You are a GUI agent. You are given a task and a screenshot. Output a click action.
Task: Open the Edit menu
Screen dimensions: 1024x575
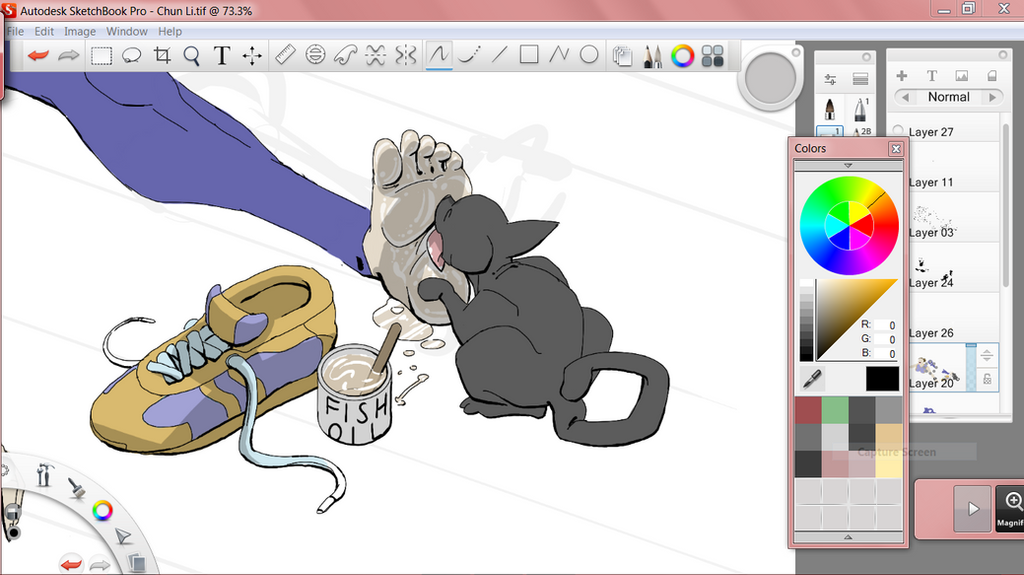click(44, 31)
